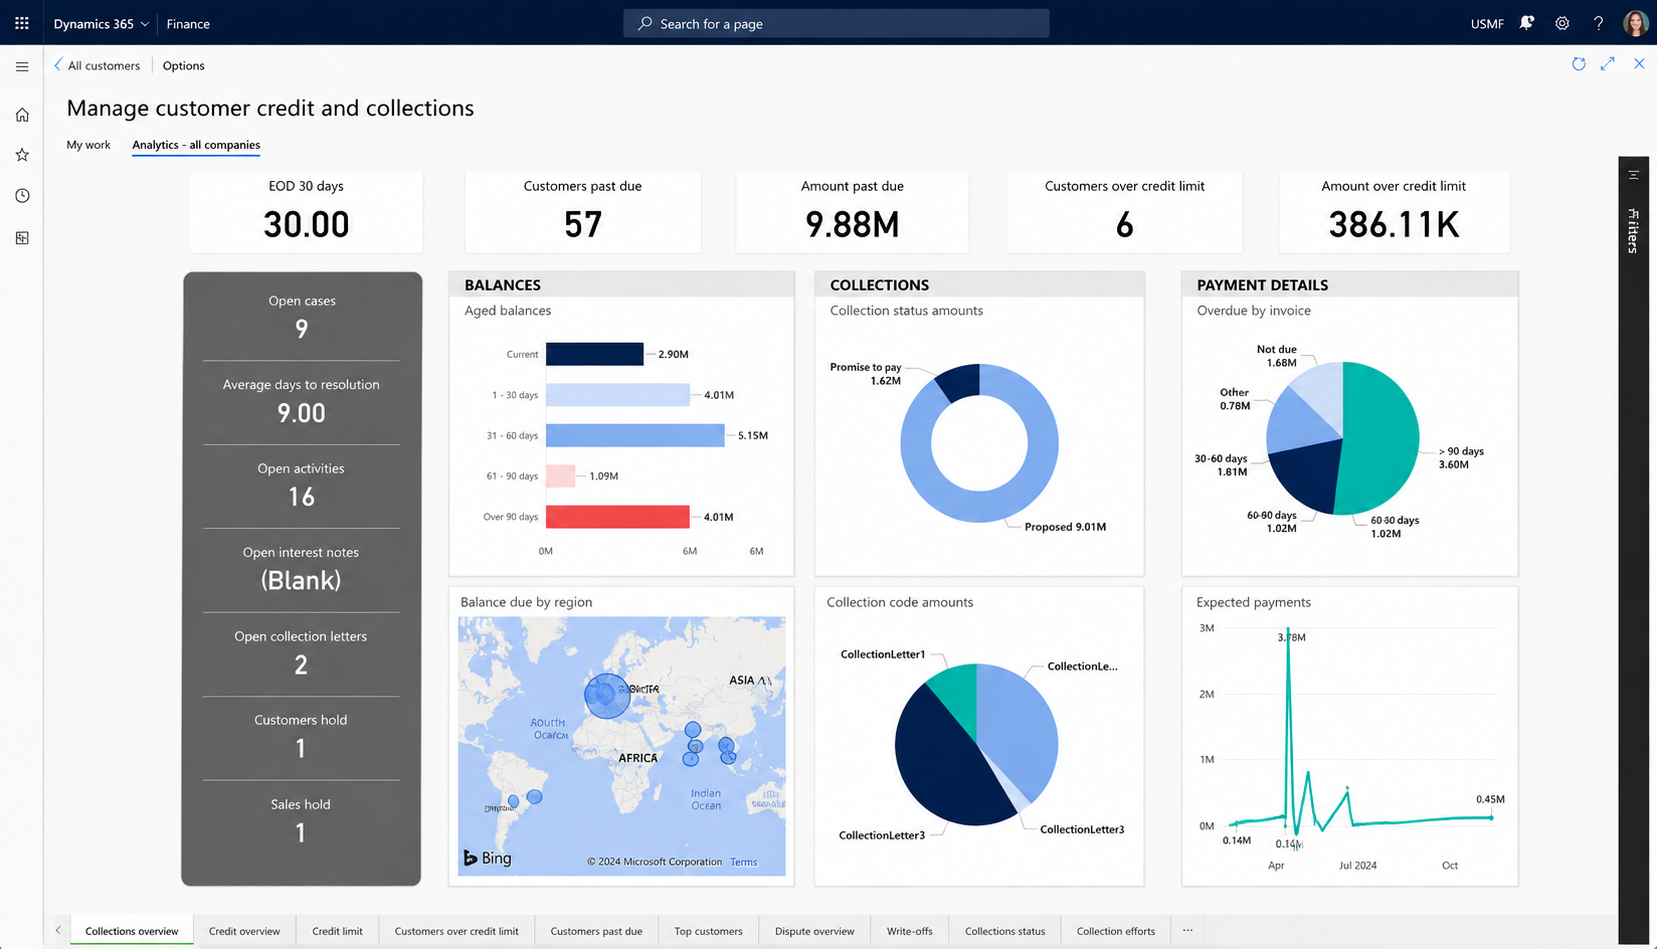Select the 31 - 60 days bar
The height and width of the screenshot is (949, 1657).
635,435
